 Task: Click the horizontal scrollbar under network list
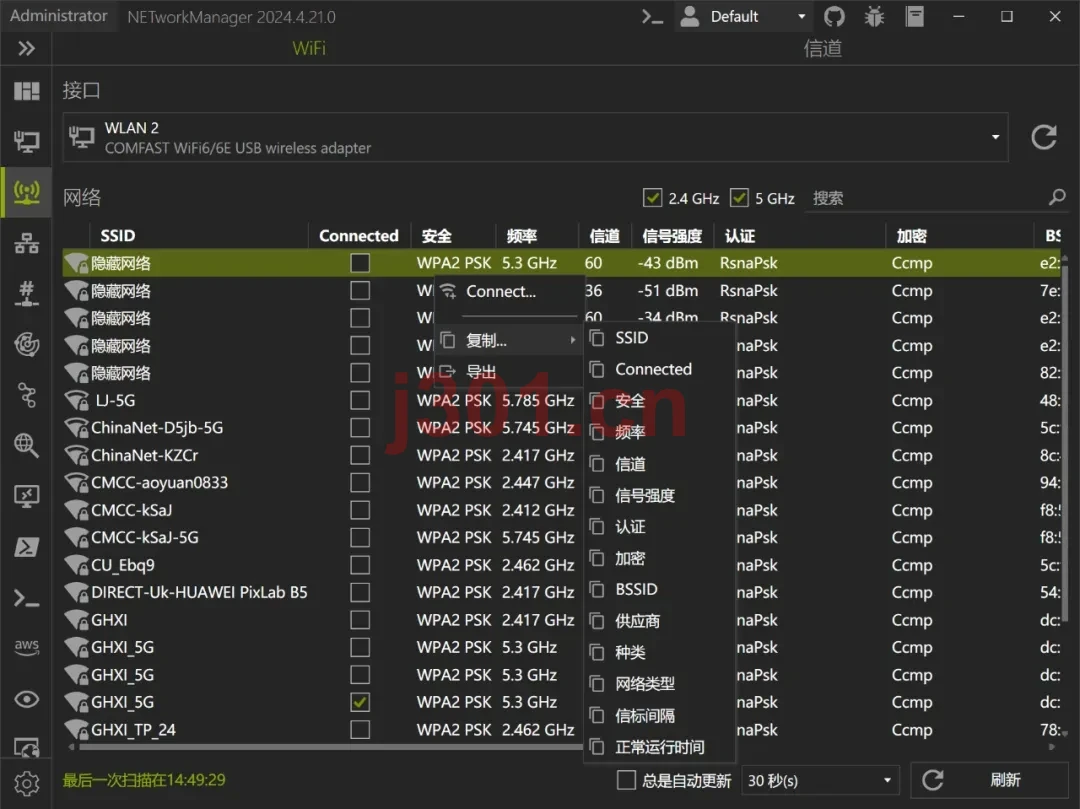pos(331,746)
